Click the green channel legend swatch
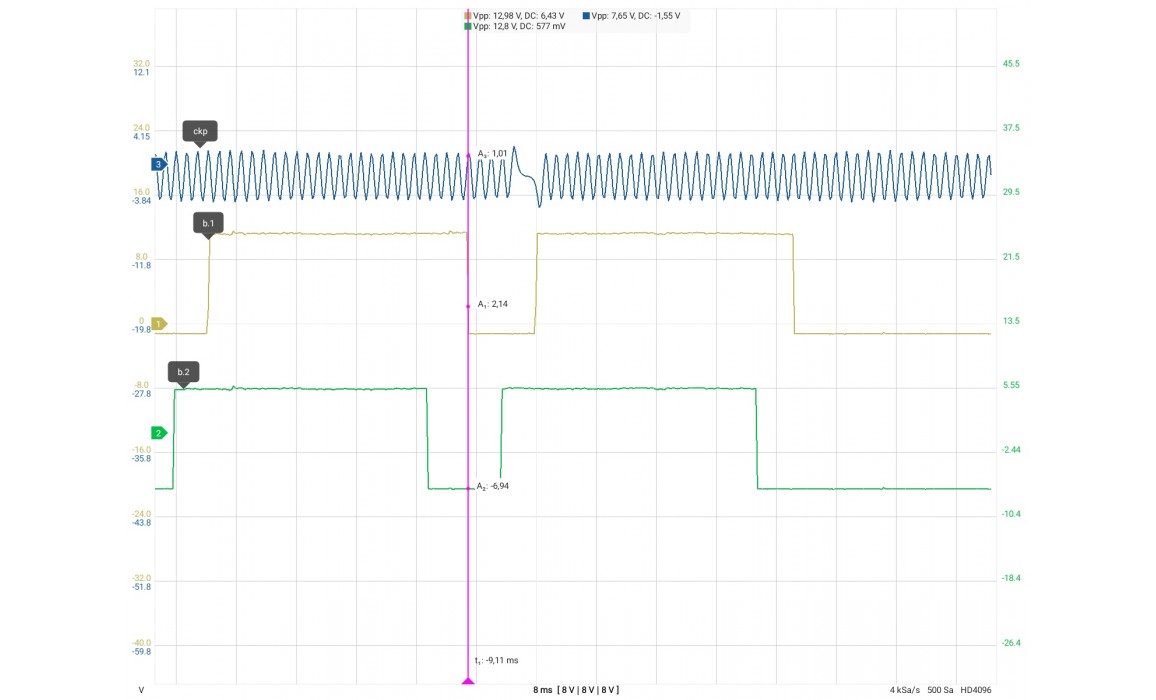Image resolution: width=1156 pixels, height=700 pixels. click(468, 27)
